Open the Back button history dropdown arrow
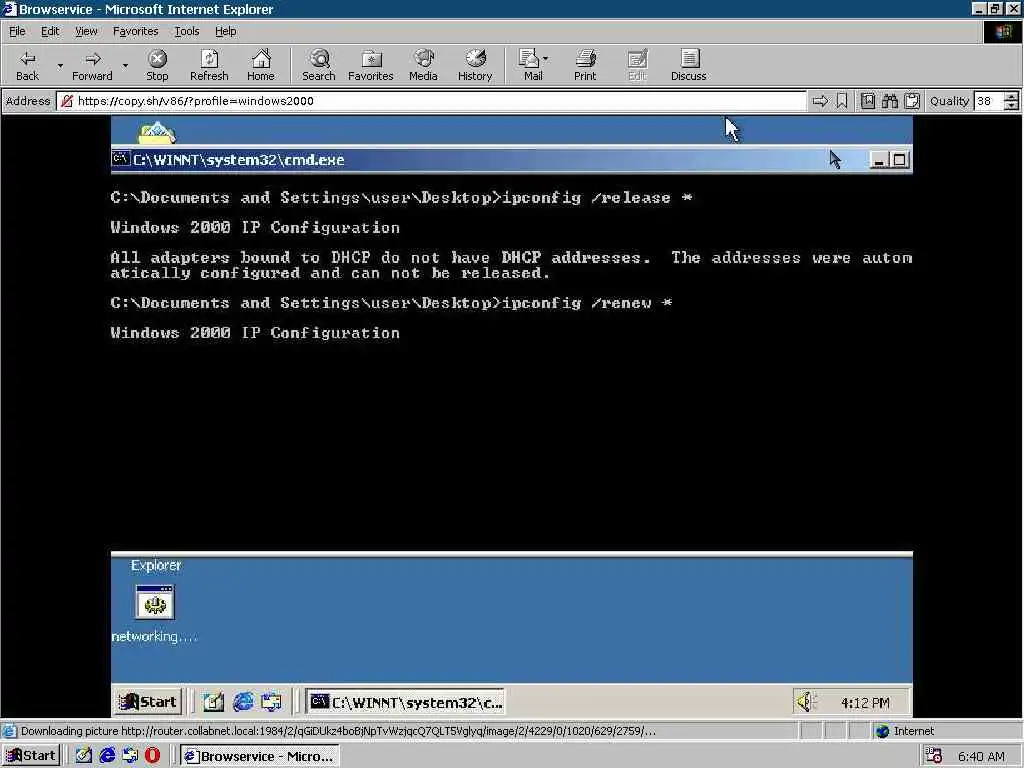Viewport: 1024px width, 768px height. point(60,65)
